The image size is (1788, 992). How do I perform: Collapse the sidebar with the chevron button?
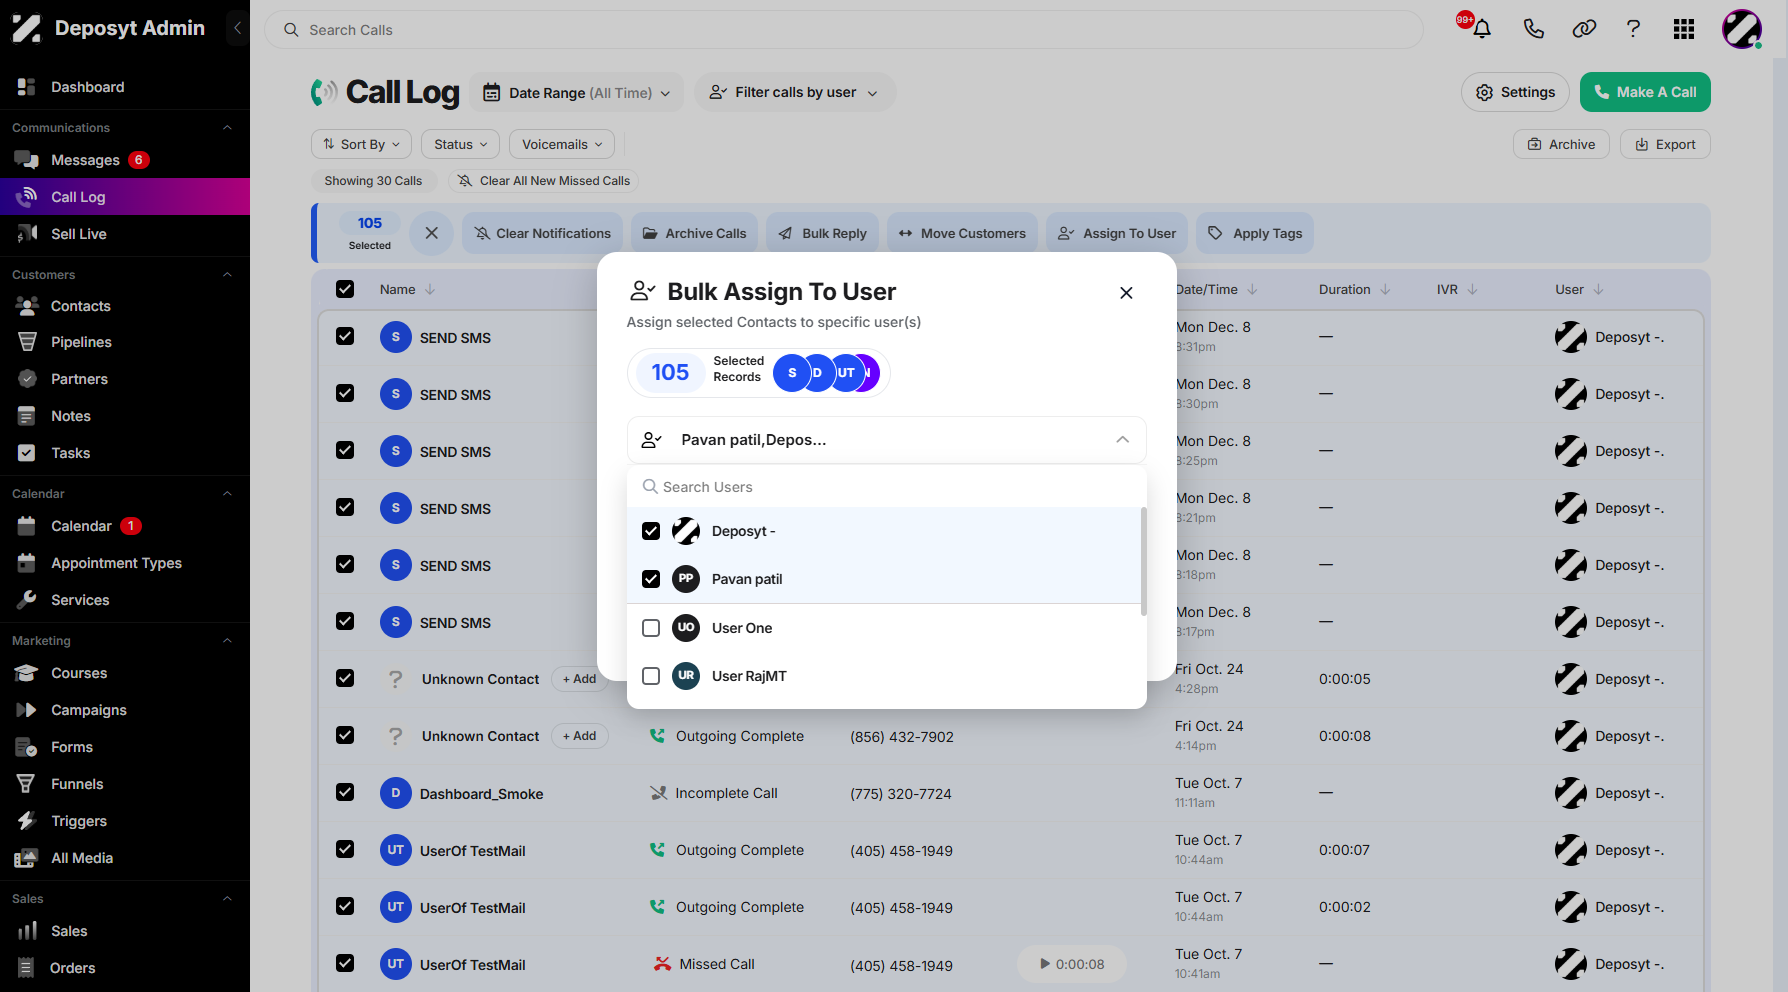237,28
